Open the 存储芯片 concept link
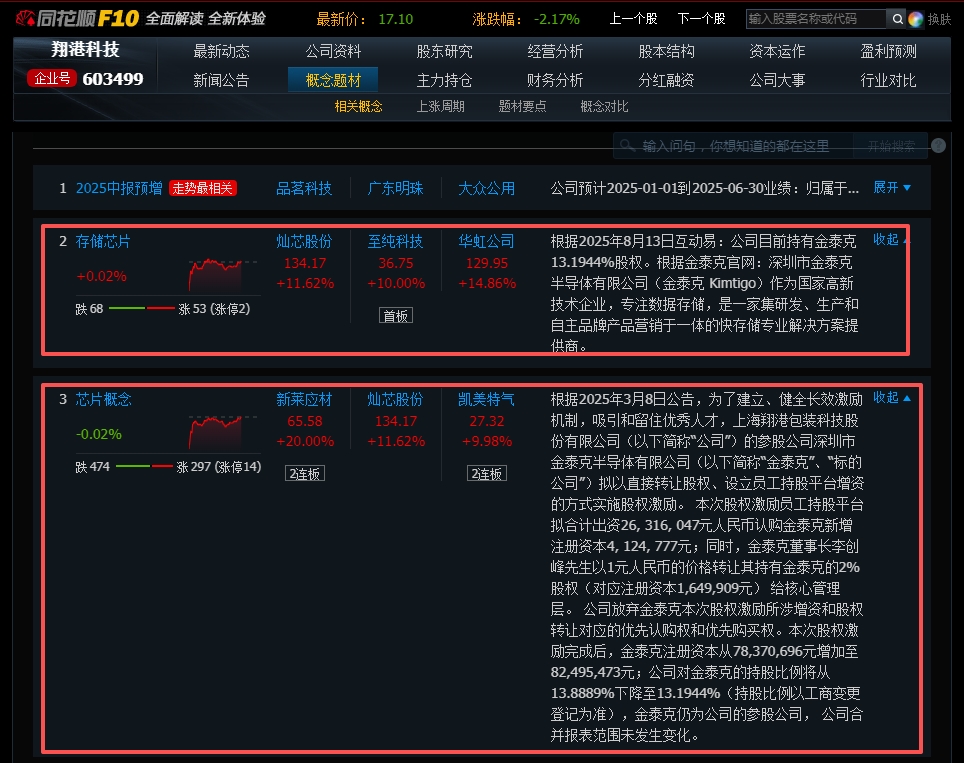The image size is (964, 763). [103, 241]
